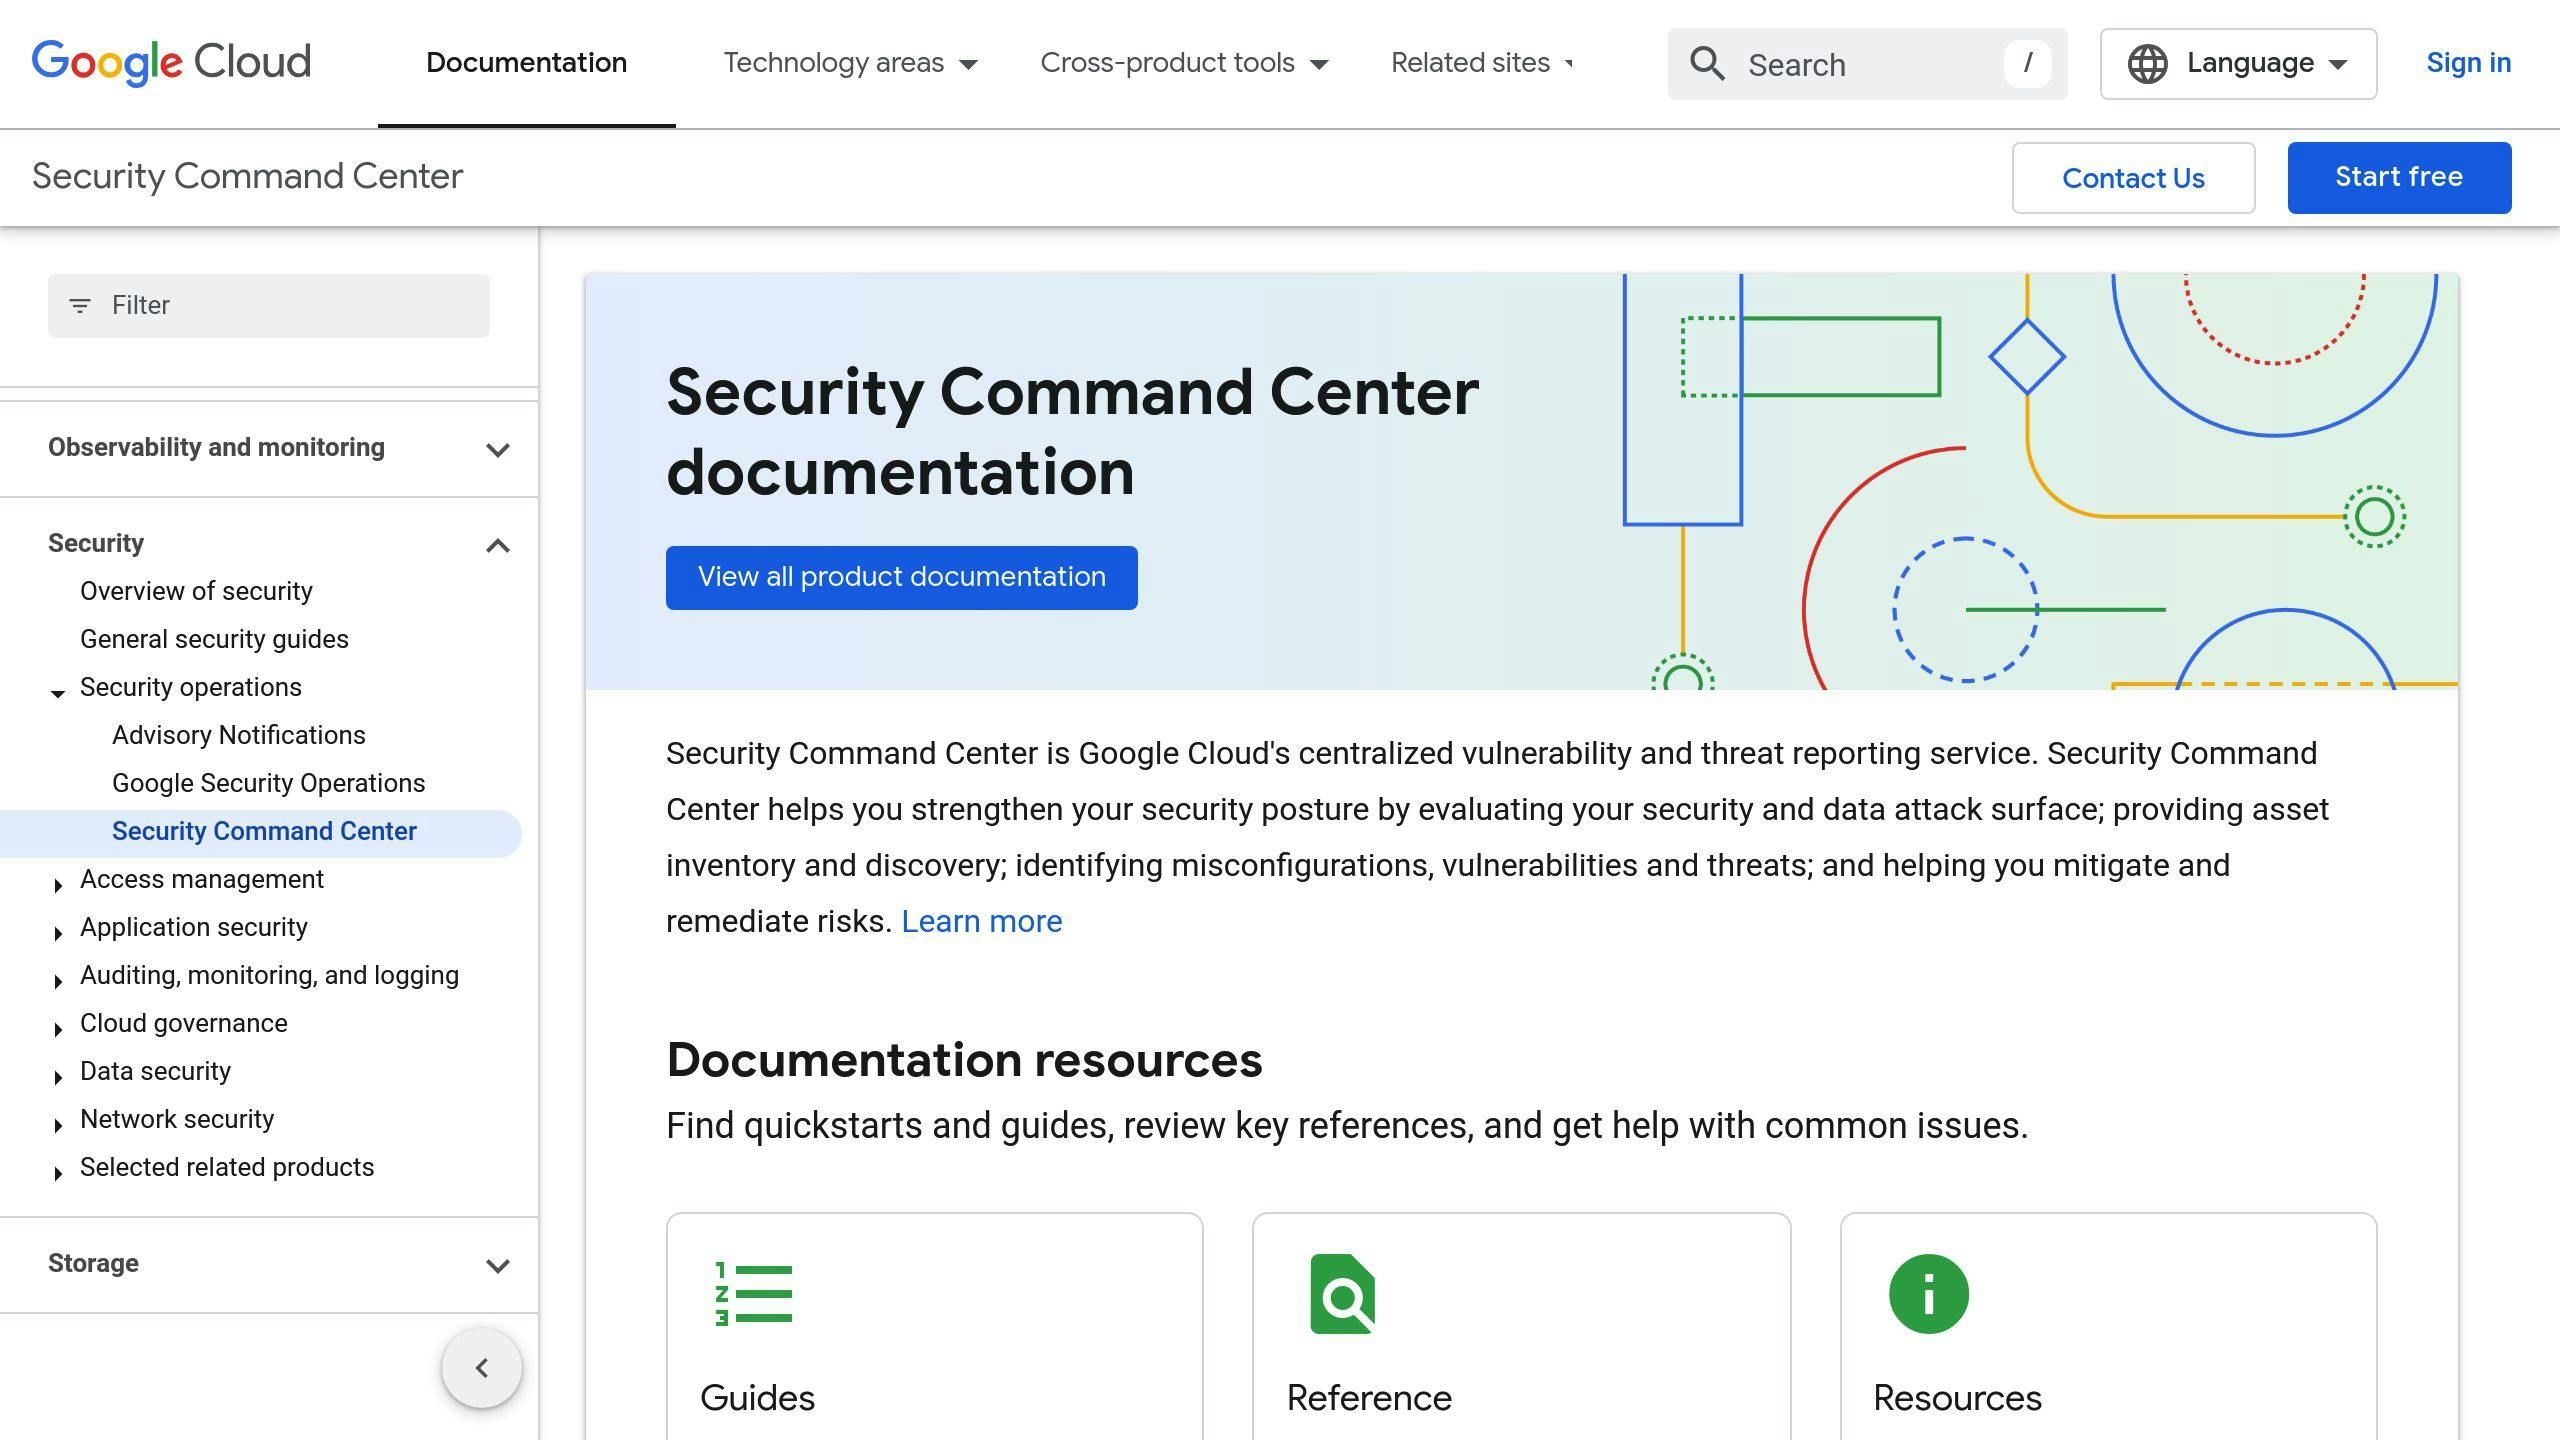Viewport: 2560px width, 1440px height.
Task: Click into the Search field
Action: [x=1867, y=64]
